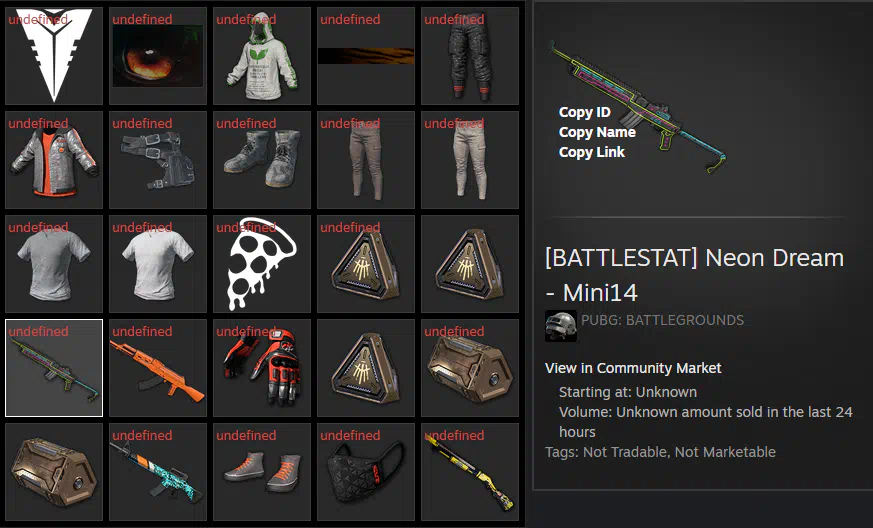Click the black padded pants item

(x=470, y=56)
